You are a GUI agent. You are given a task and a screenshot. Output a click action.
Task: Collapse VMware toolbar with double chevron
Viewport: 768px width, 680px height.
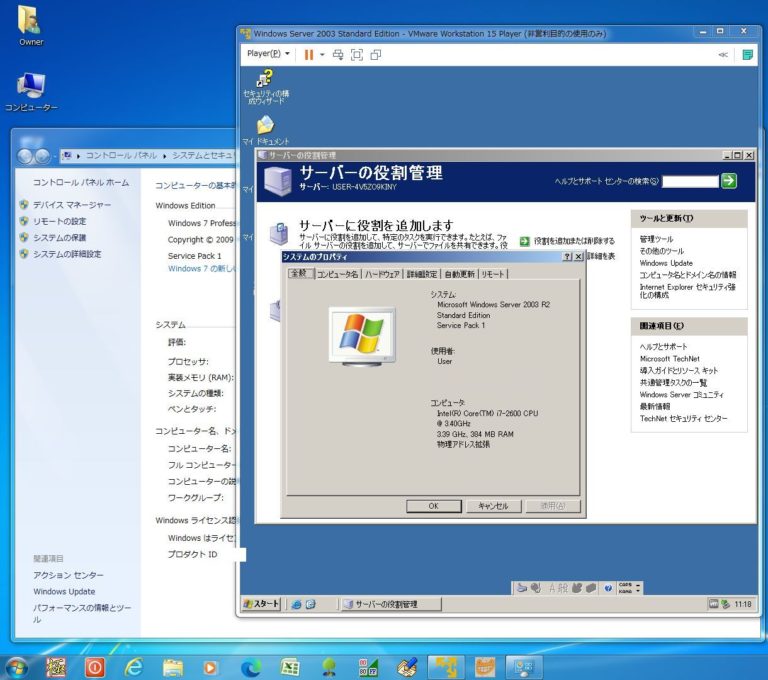pyautogui.click(x=722, y=54)
